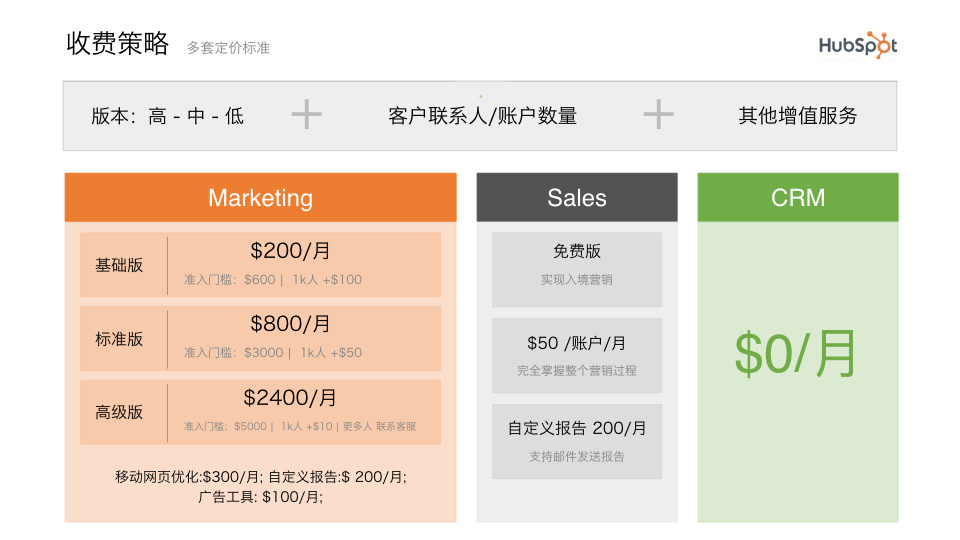Select the $50 /账户/月 Sales card
Viewport: 960px width, 540px height.
click(577, 354)
